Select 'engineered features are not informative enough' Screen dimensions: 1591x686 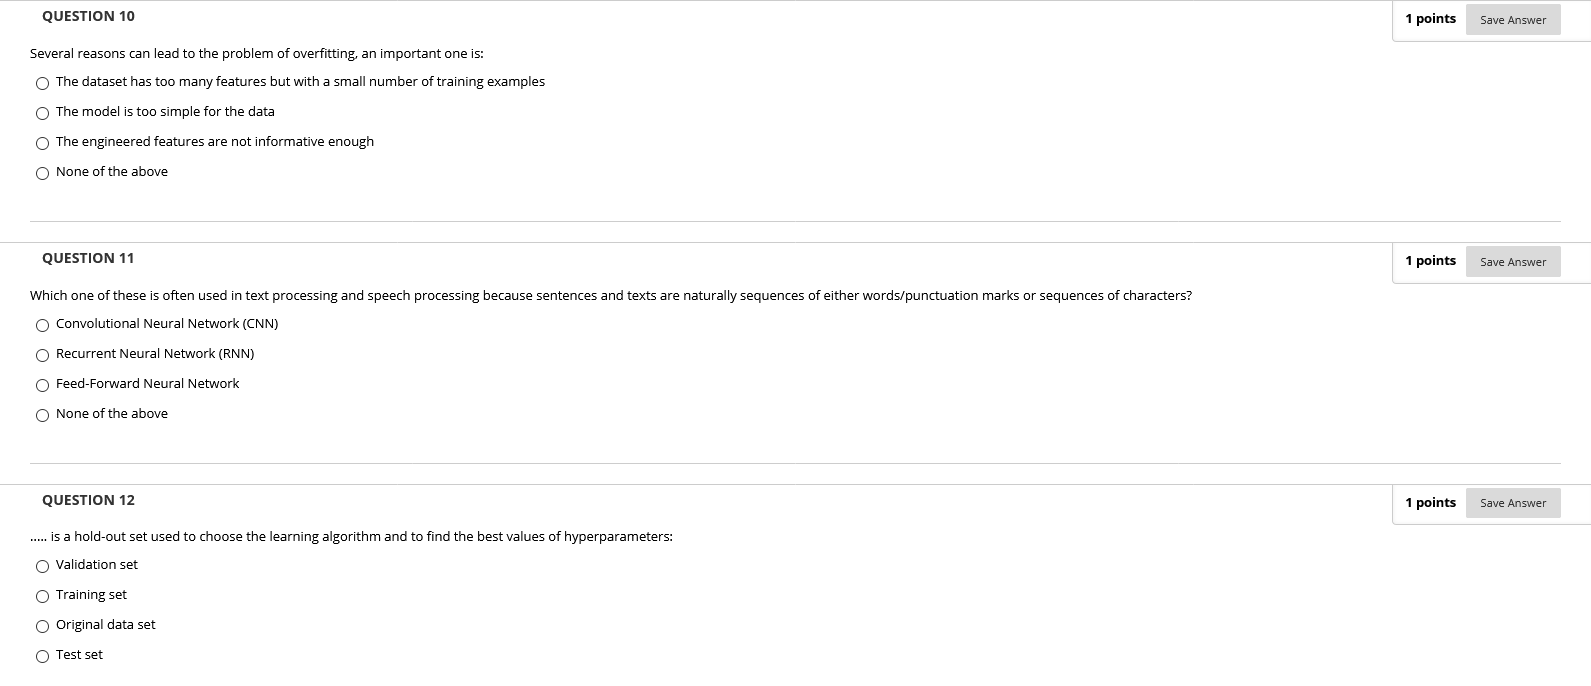click(x=42, y=143)
